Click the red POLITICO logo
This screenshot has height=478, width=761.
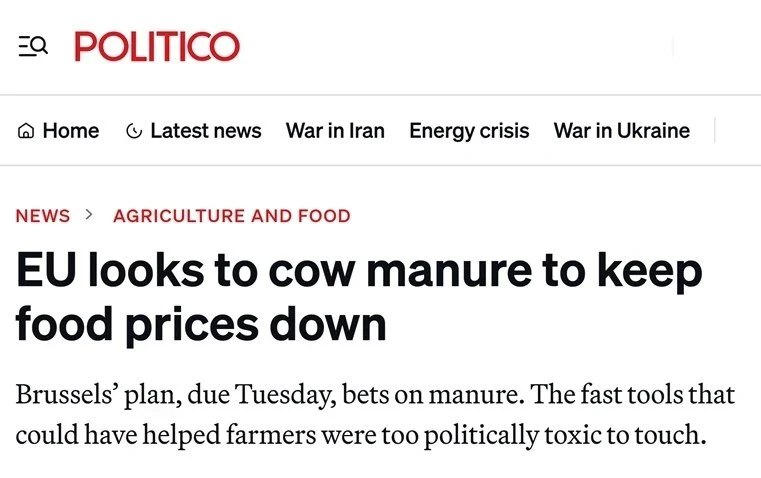tap(157, 47)
